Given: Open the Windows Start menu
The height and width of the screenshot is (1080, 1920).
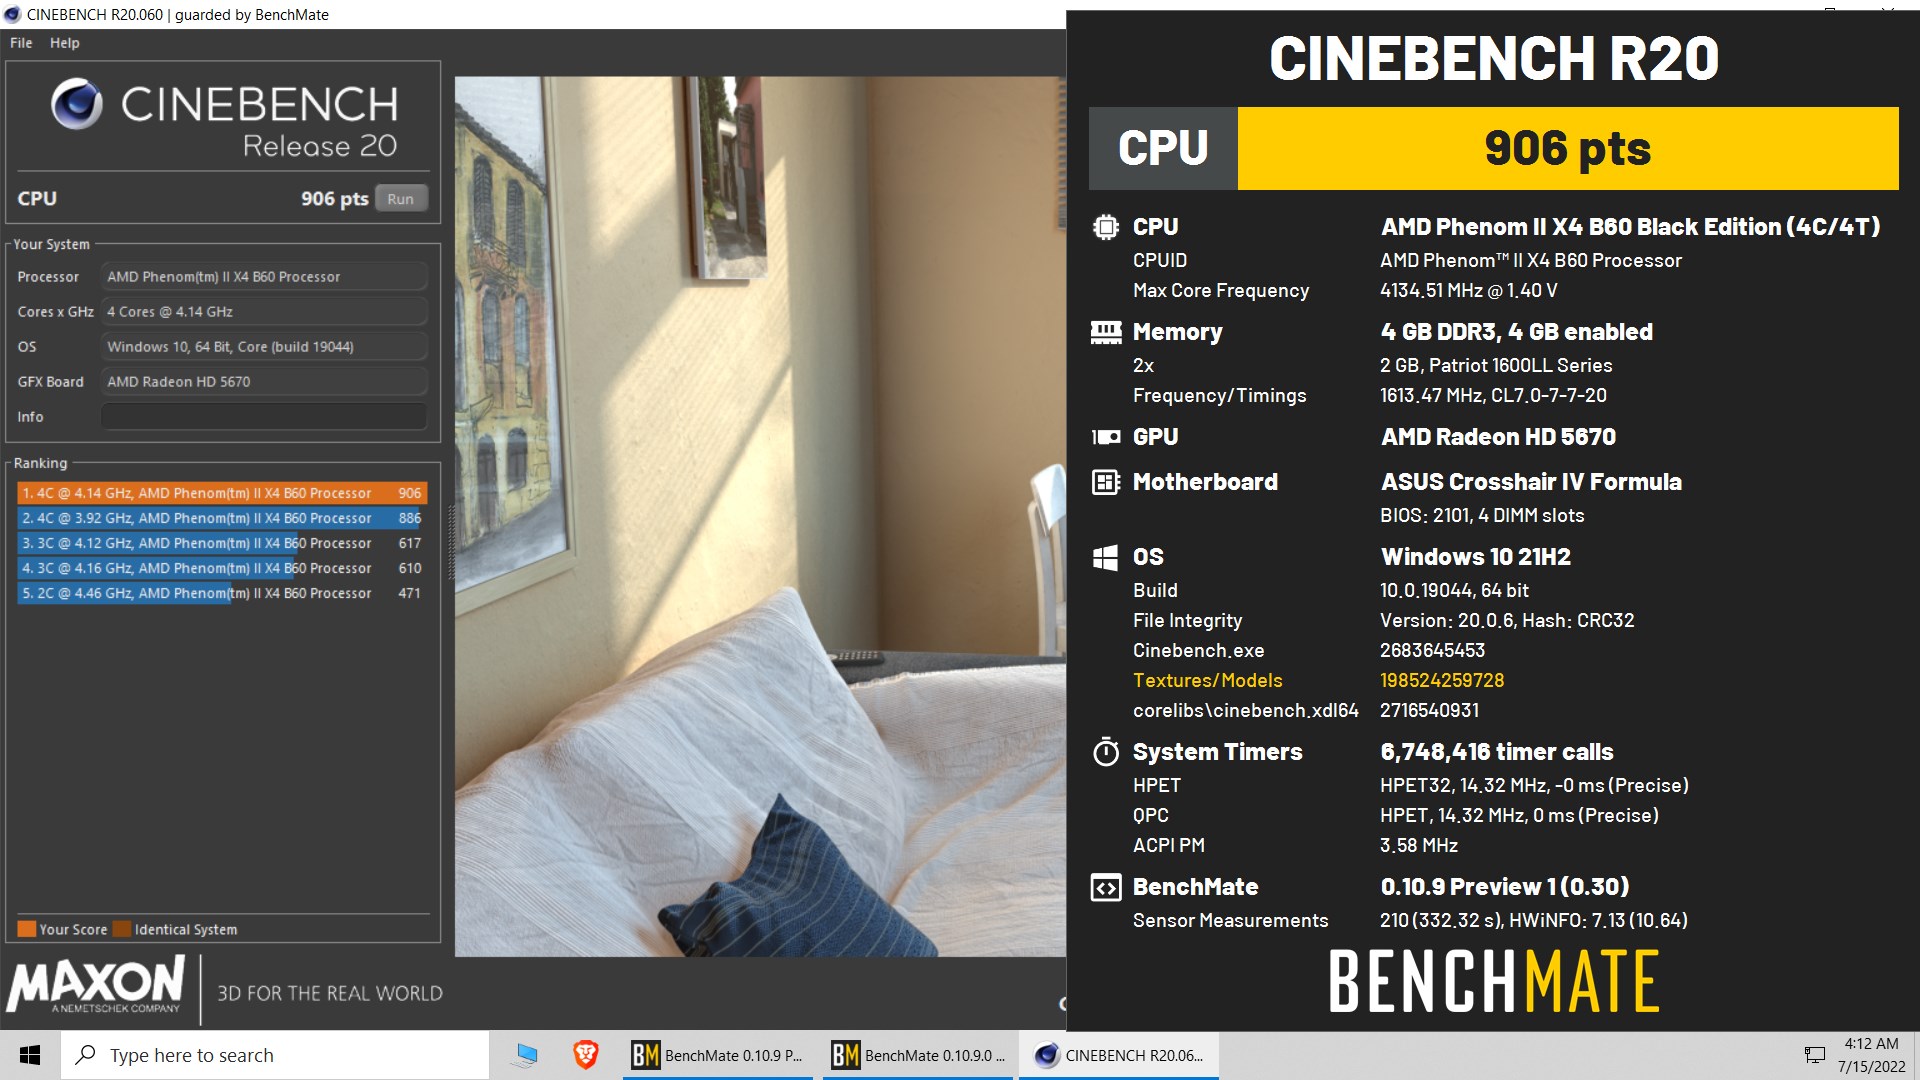Looking at the screenshot, I should 30,1055.
